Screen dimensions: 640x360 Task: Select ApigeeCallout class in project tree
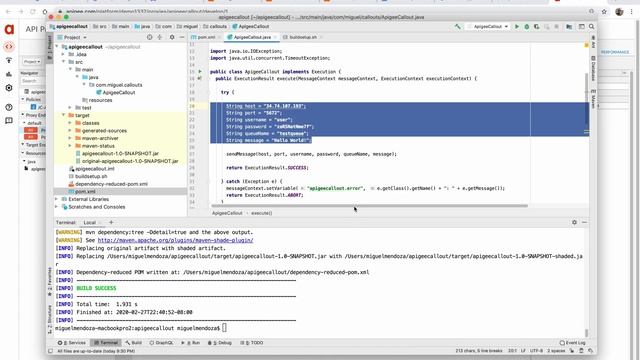(x=119, y=93)
